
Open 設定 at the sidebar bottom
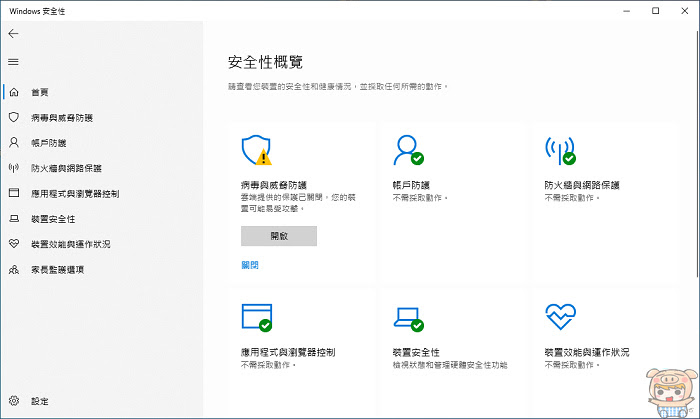tap(40, 401)
